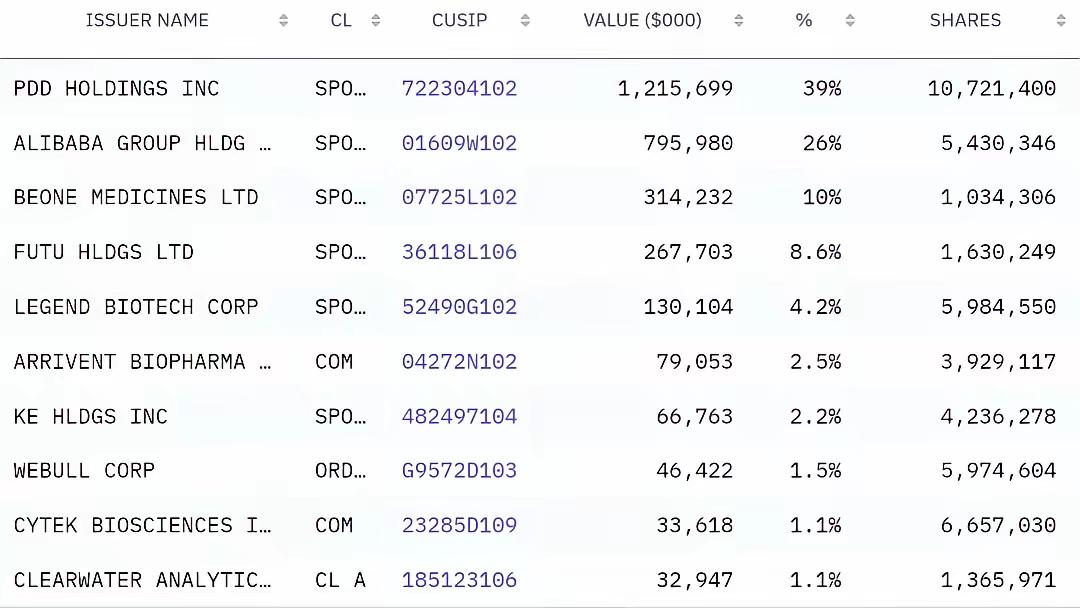
Task: Click the 52490G102 CUSIP link
Action: [x=459, y=307]
